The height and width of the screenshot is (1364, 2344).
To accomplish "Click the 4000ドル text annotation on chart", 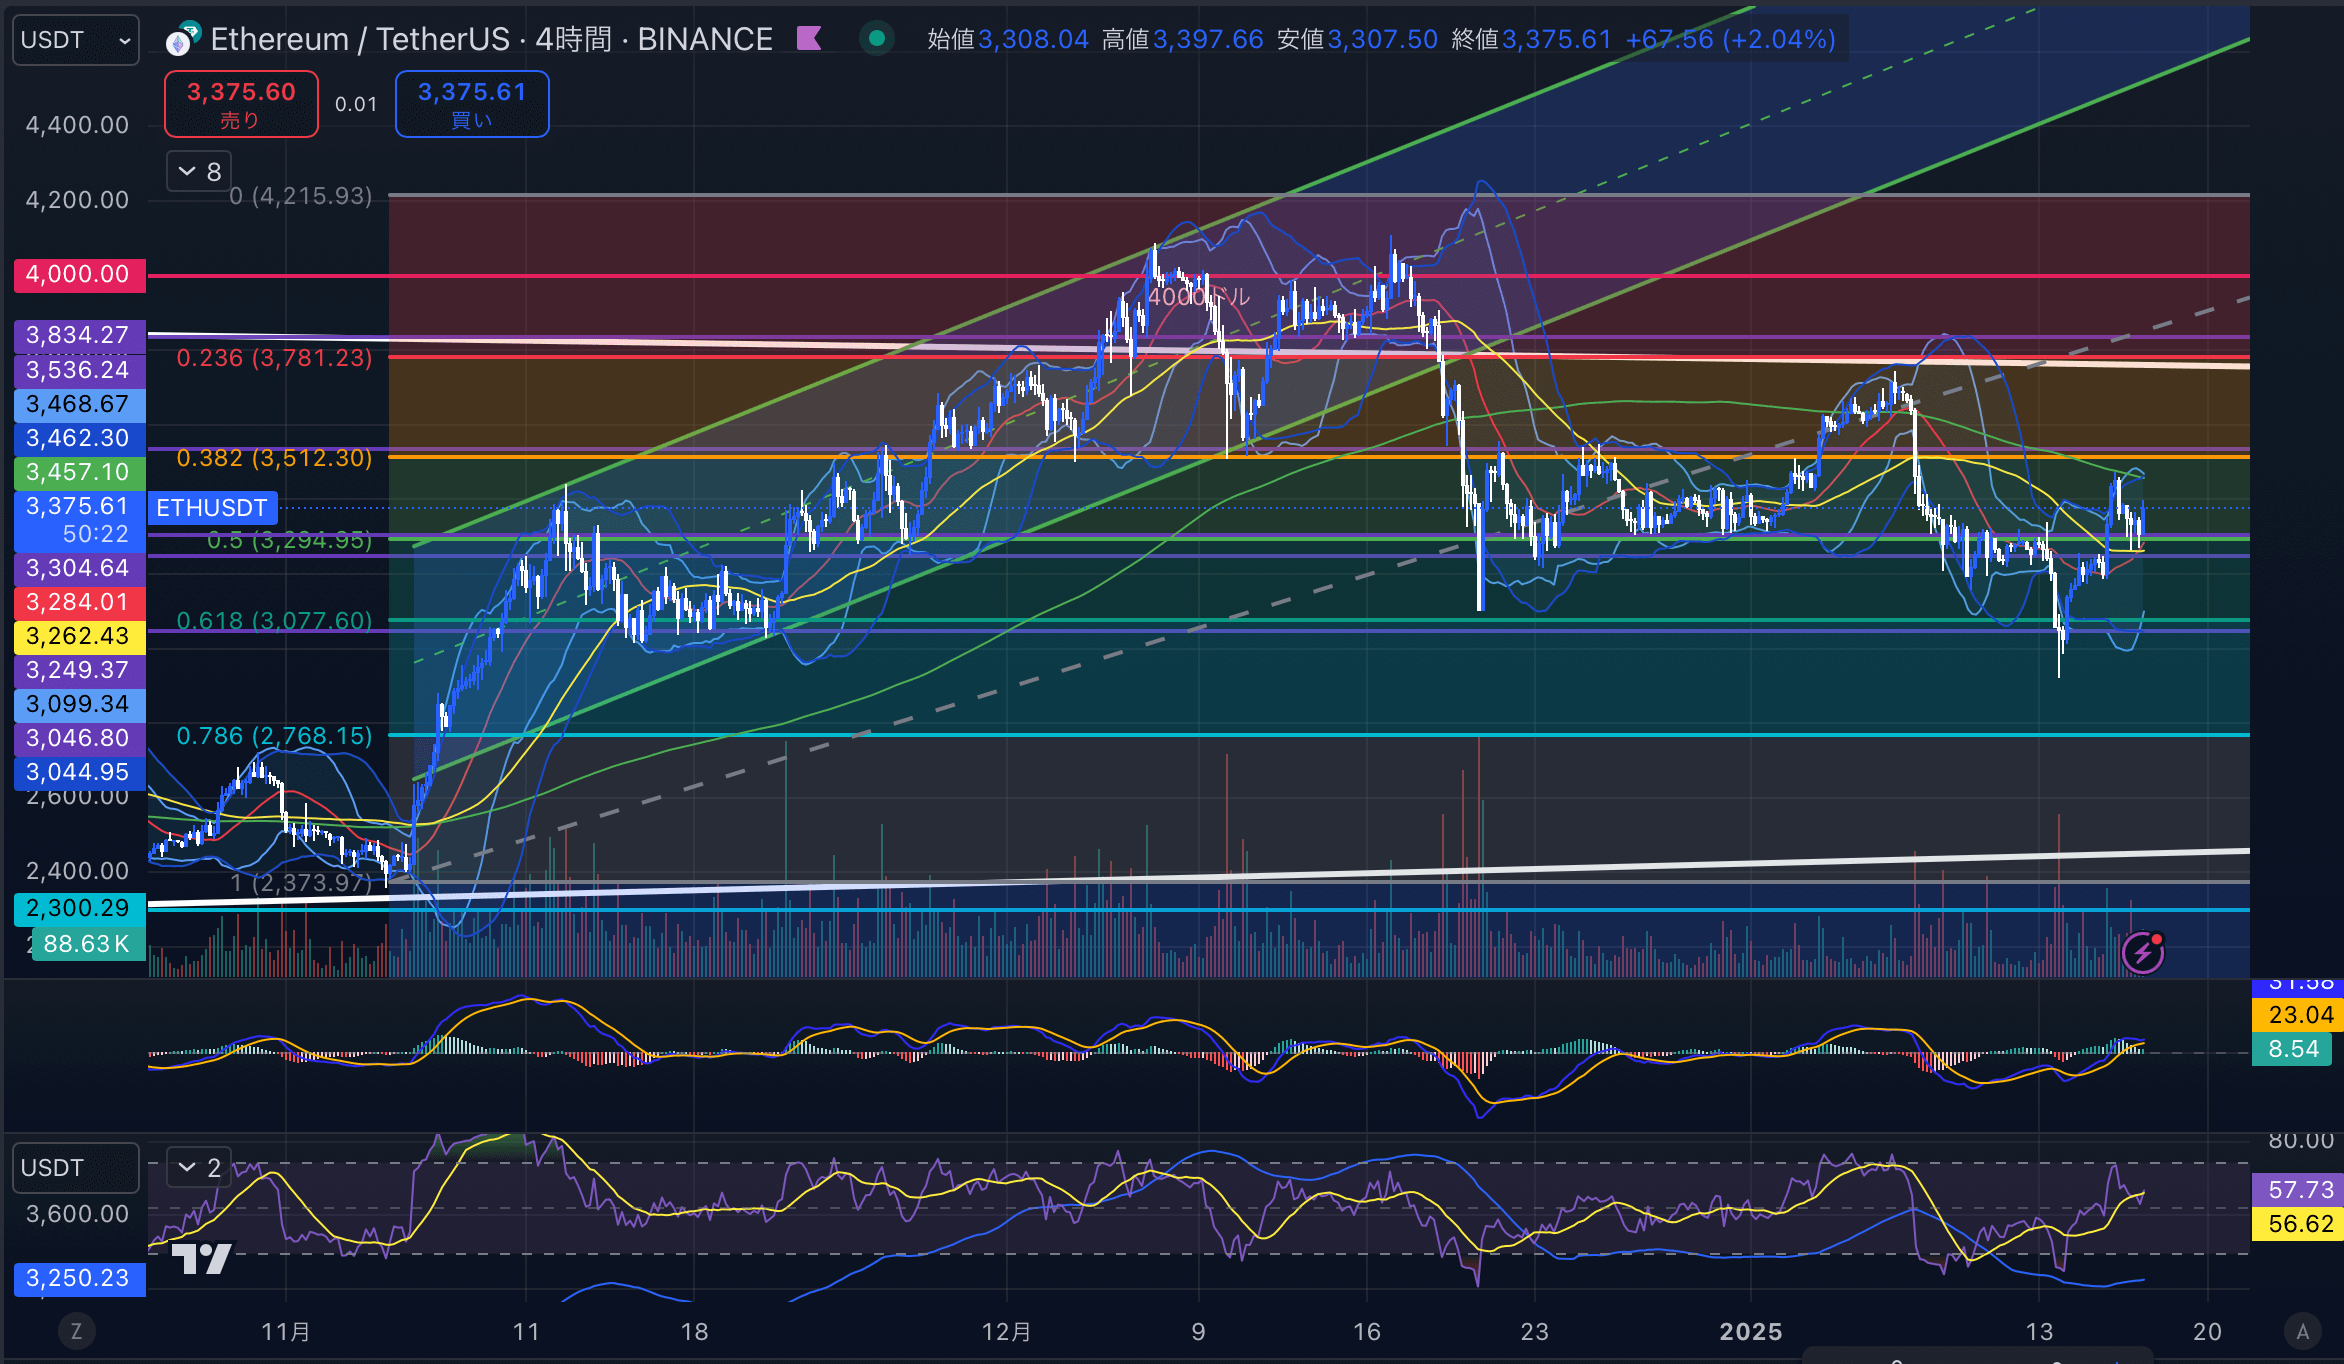I will pyautogui.click(x=1198, y=297).
